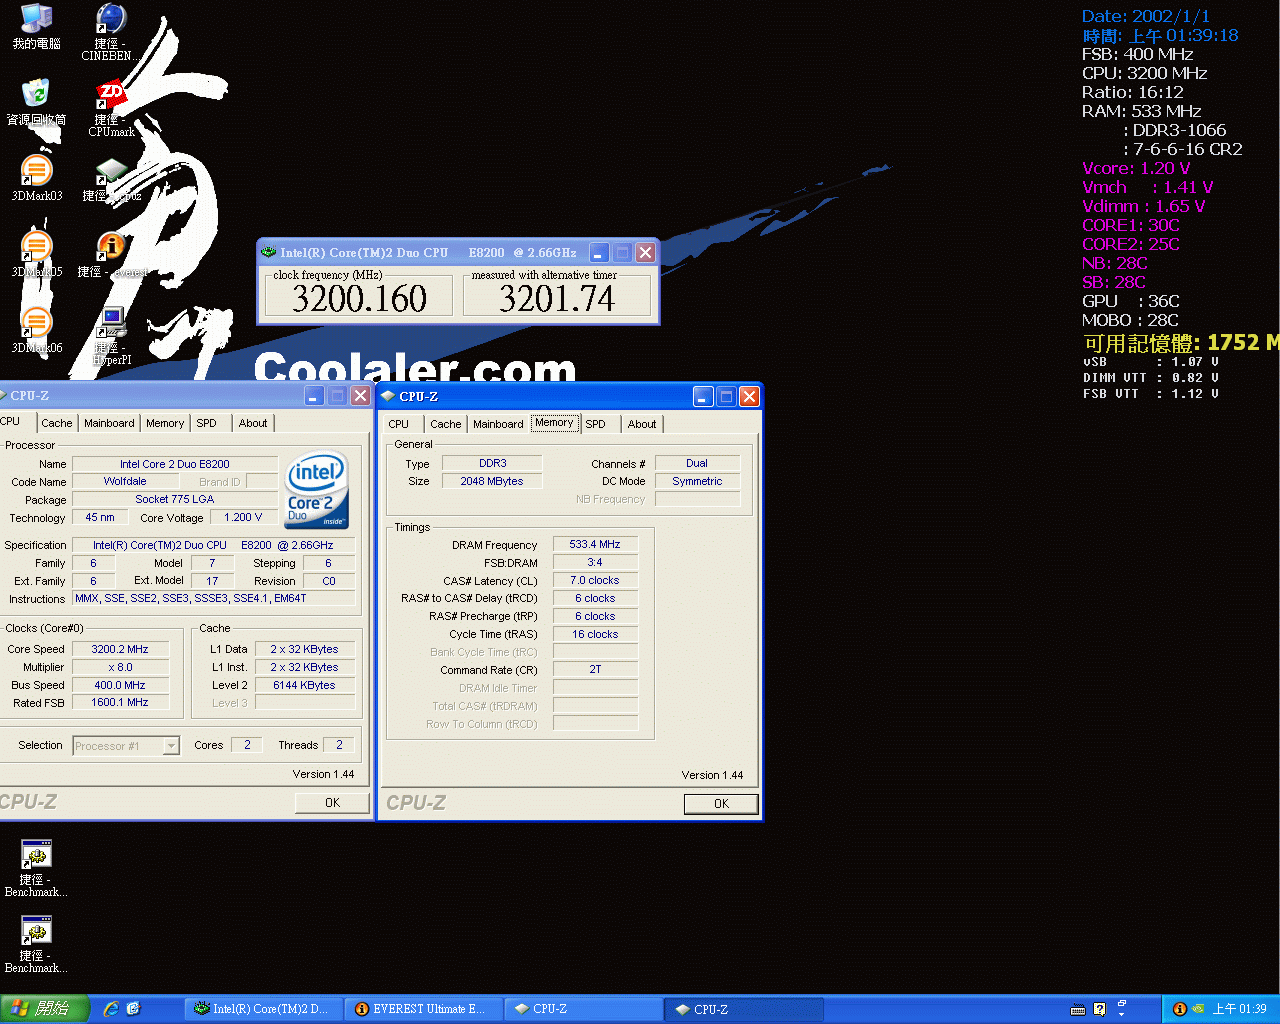The height and width of the screenshot is (1024, 1280).
Task: Click the Cycle Time value '16 clocks'
Action: tap(595, 634)
